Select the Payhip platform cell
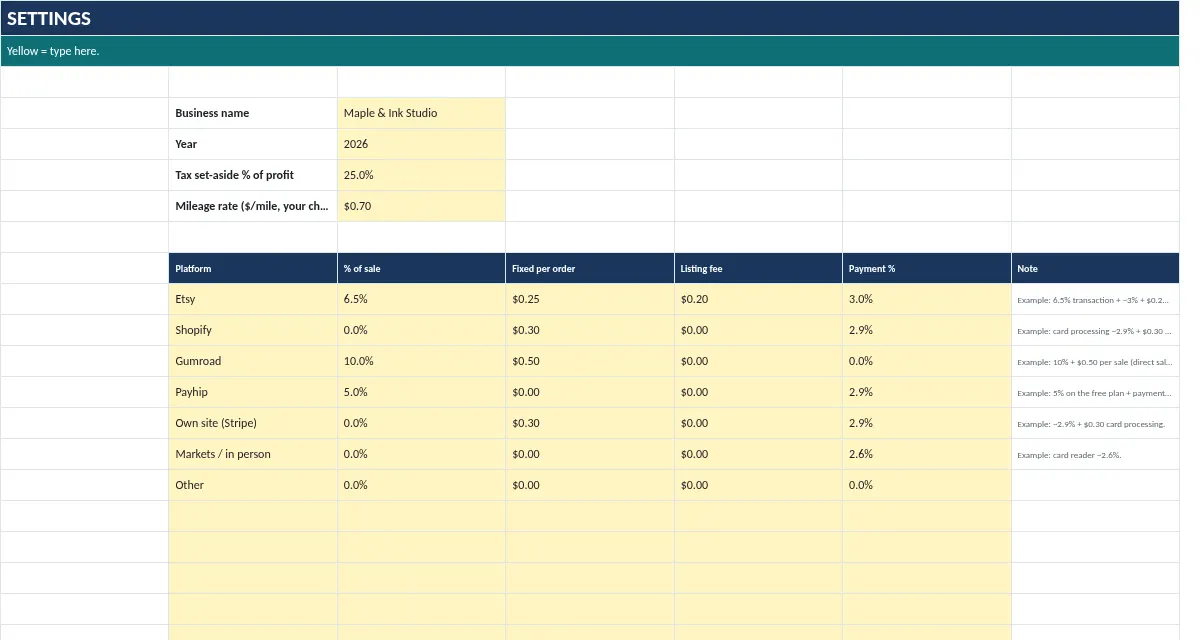The height and width of the screenshot is (640, 1200). (x=253, y=392)
